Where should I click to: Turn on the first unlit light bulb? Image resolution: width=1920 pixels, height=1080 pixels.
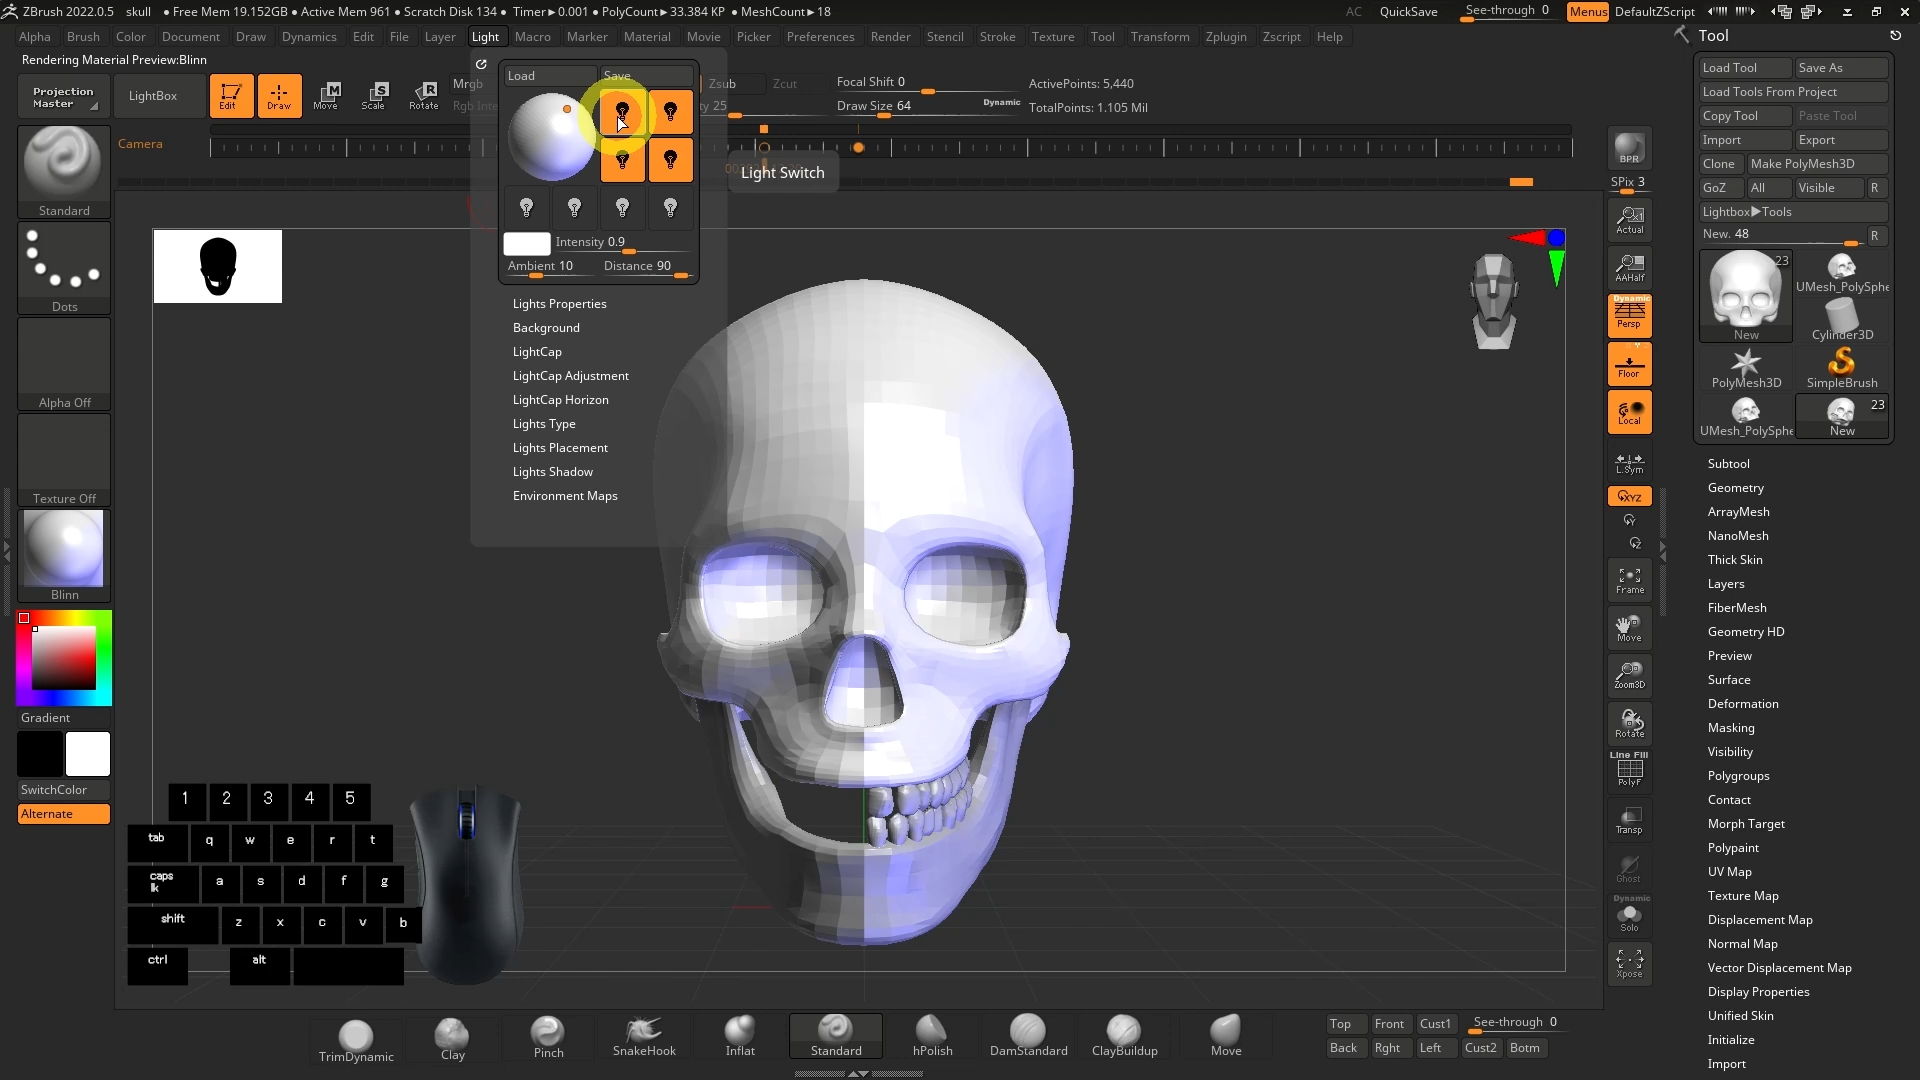(527, 207)
